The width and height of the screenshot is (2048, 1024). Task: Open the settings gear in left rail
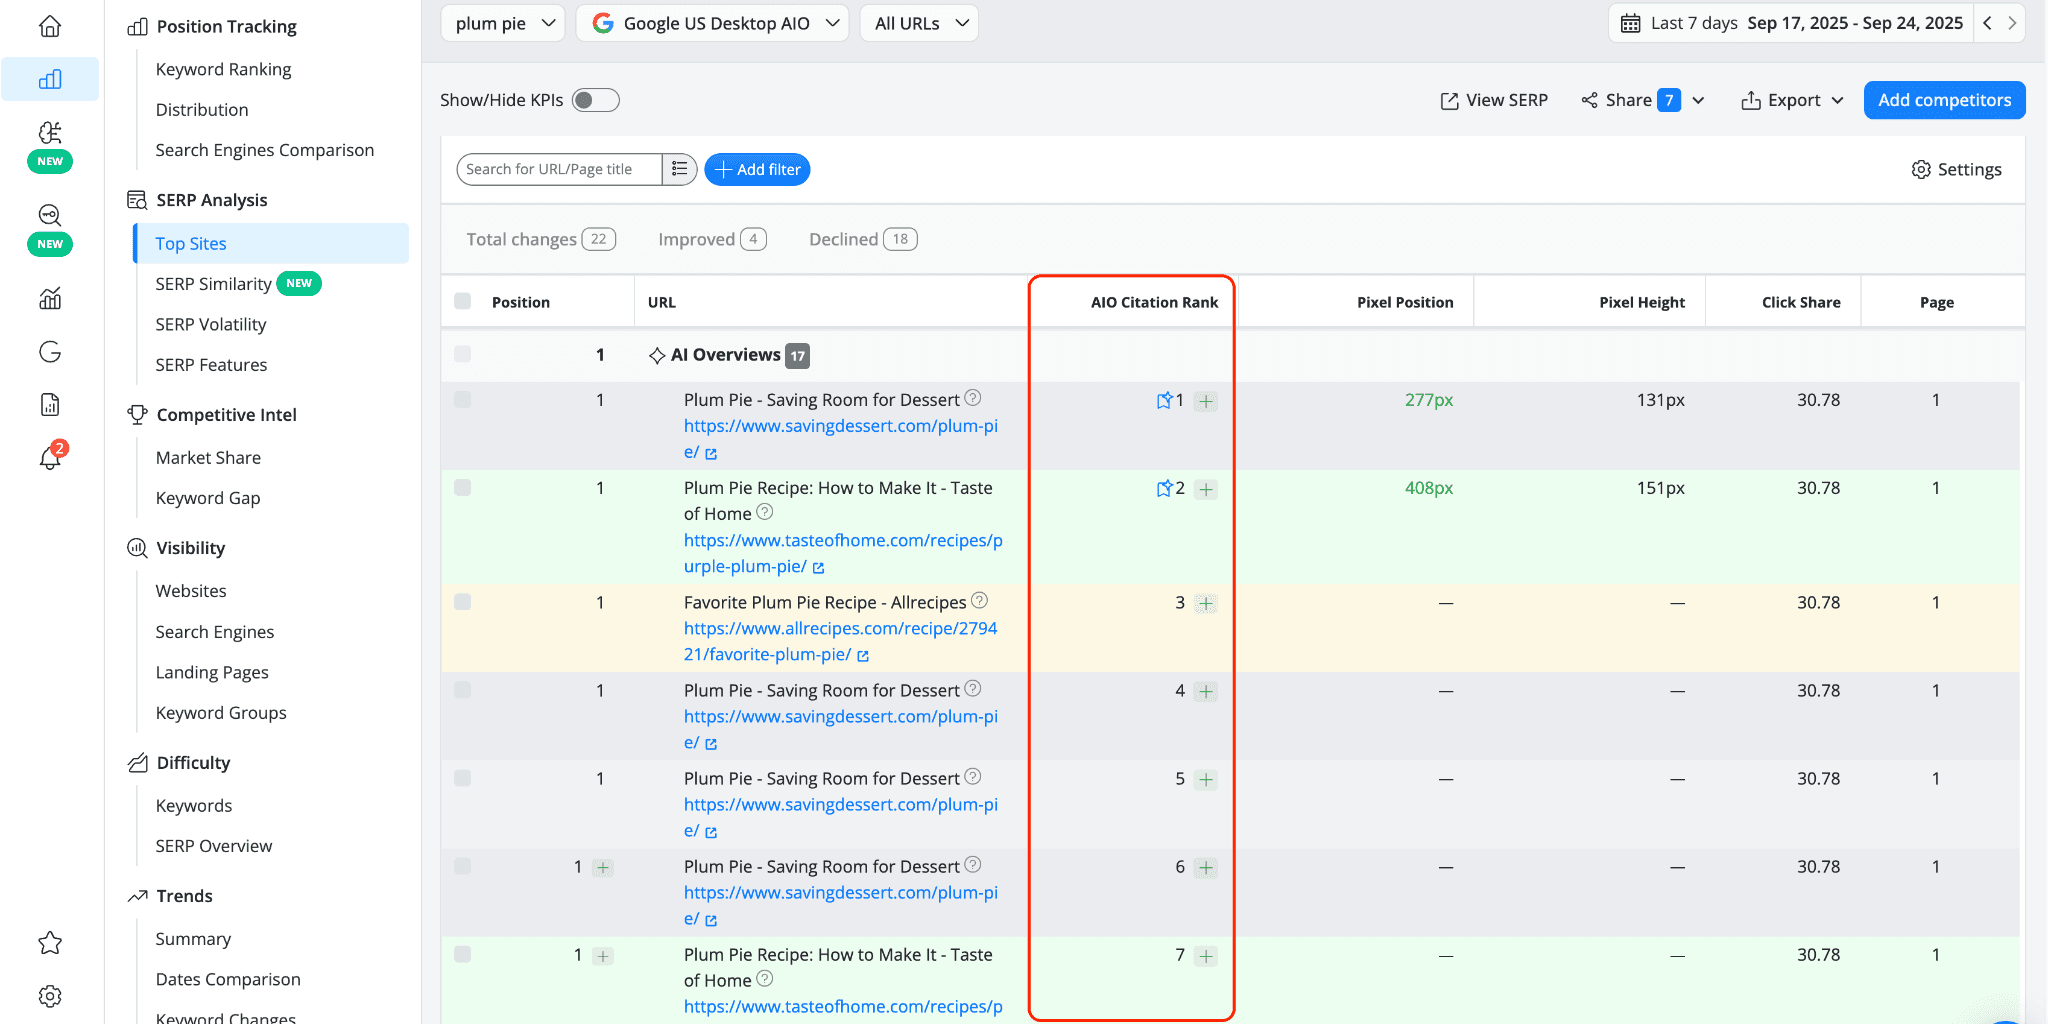tap(50, 996)
